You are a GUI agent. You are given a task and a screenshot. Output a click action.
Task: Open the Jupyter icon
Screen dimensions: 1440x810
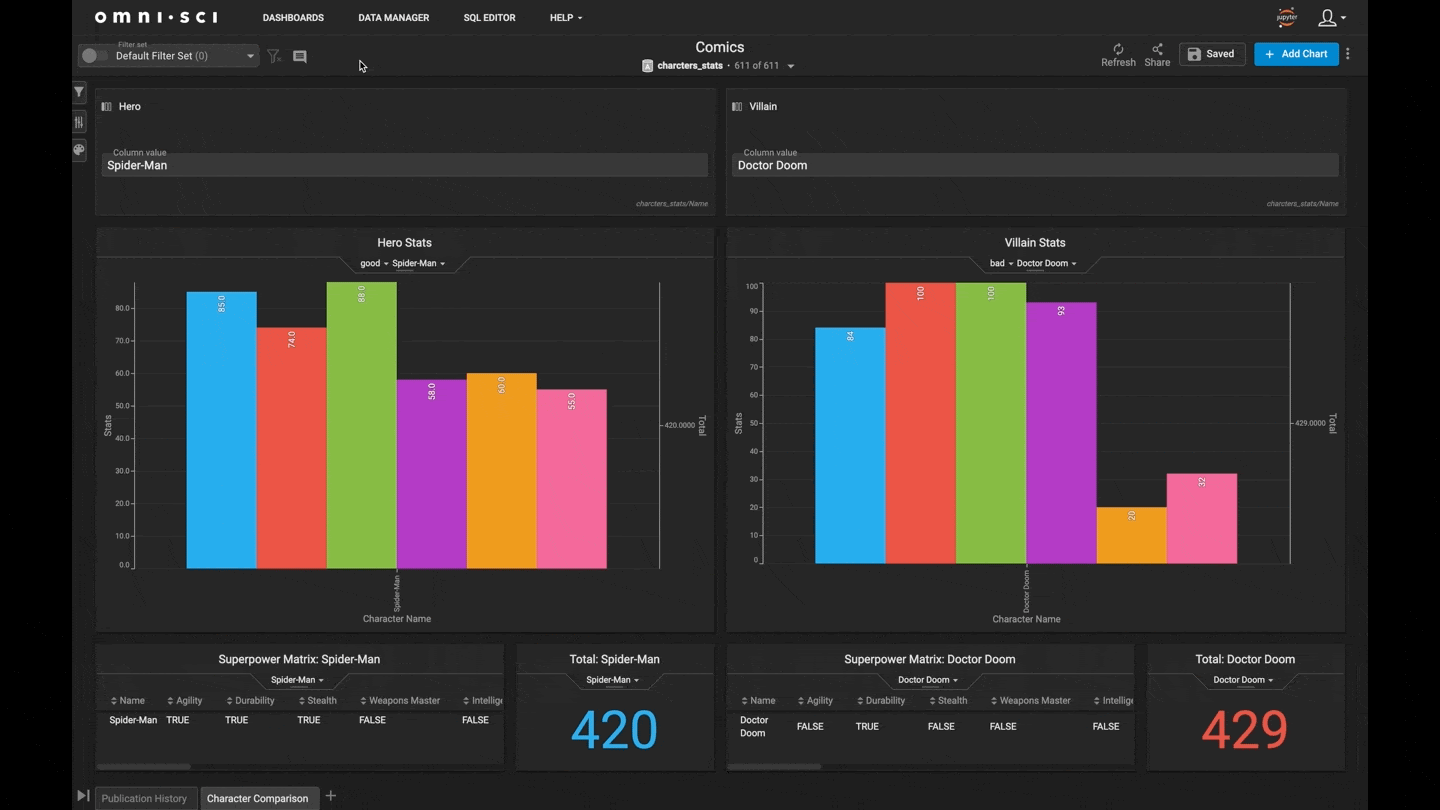tap(1286, 17)
